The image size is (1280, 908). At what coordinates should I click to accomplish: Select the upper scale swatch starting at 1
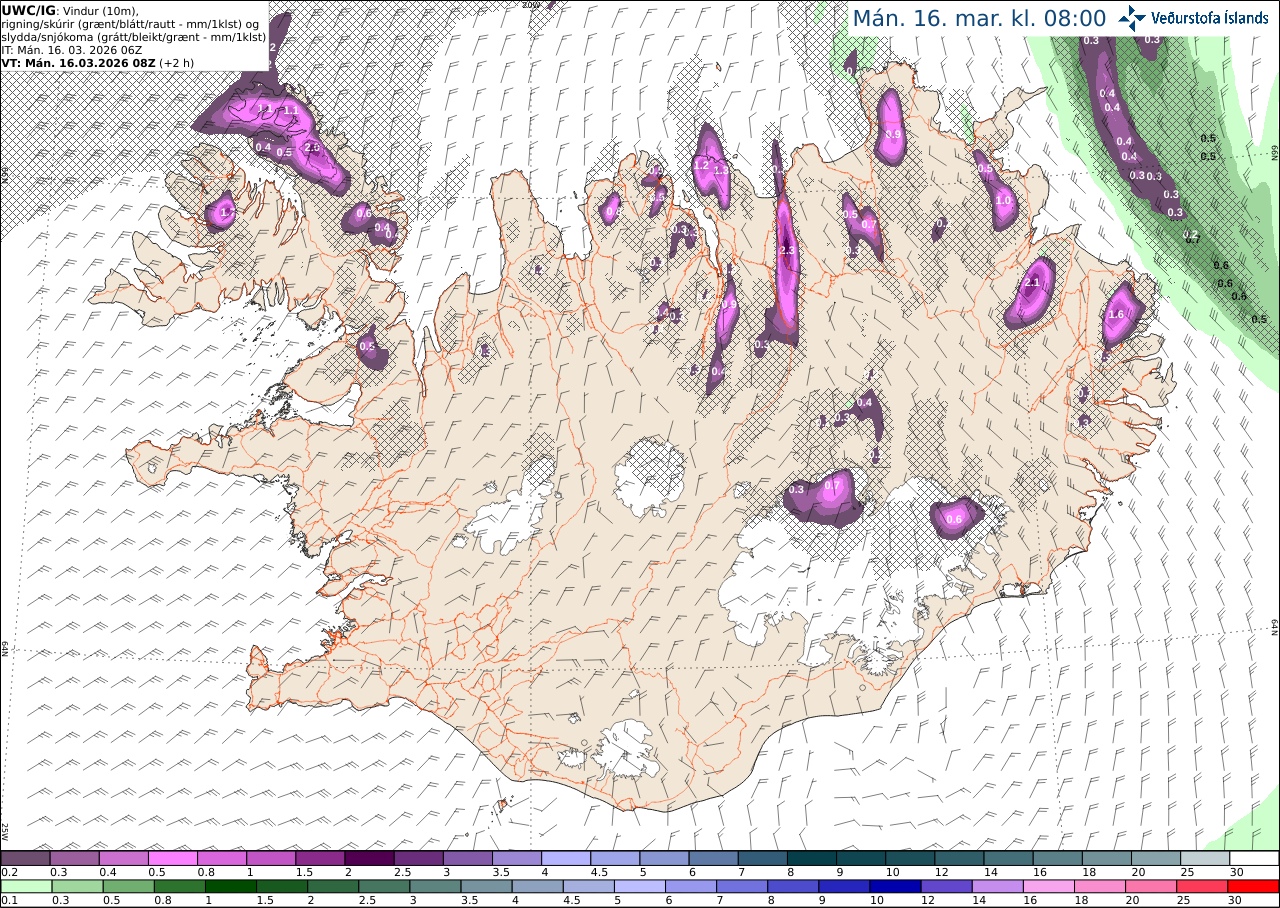(271, 858)
